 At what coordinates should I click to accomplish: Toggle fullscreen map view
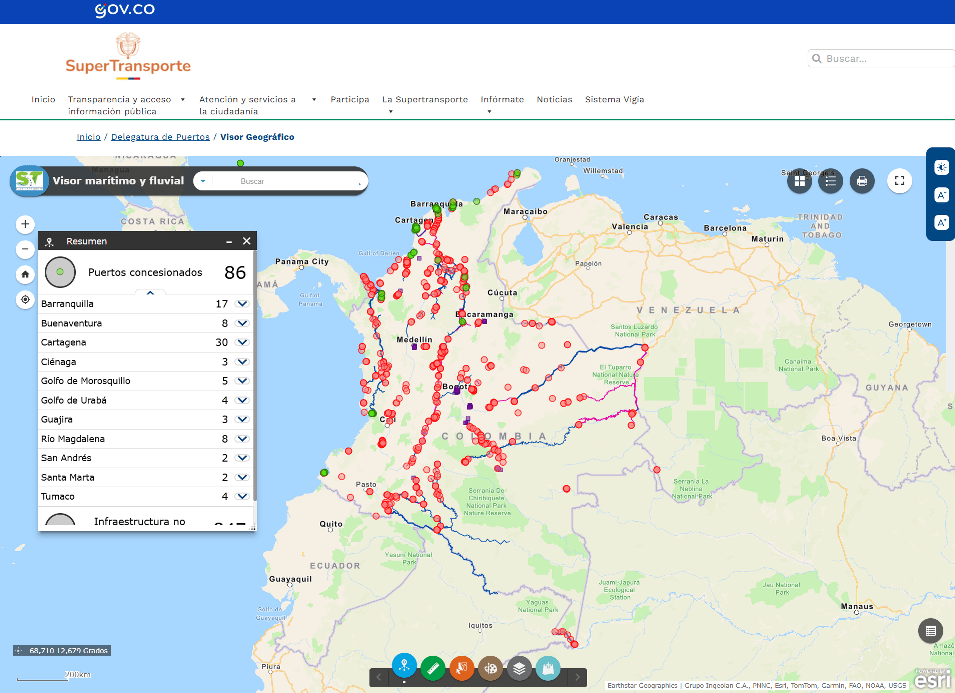[x=900, y=181]
